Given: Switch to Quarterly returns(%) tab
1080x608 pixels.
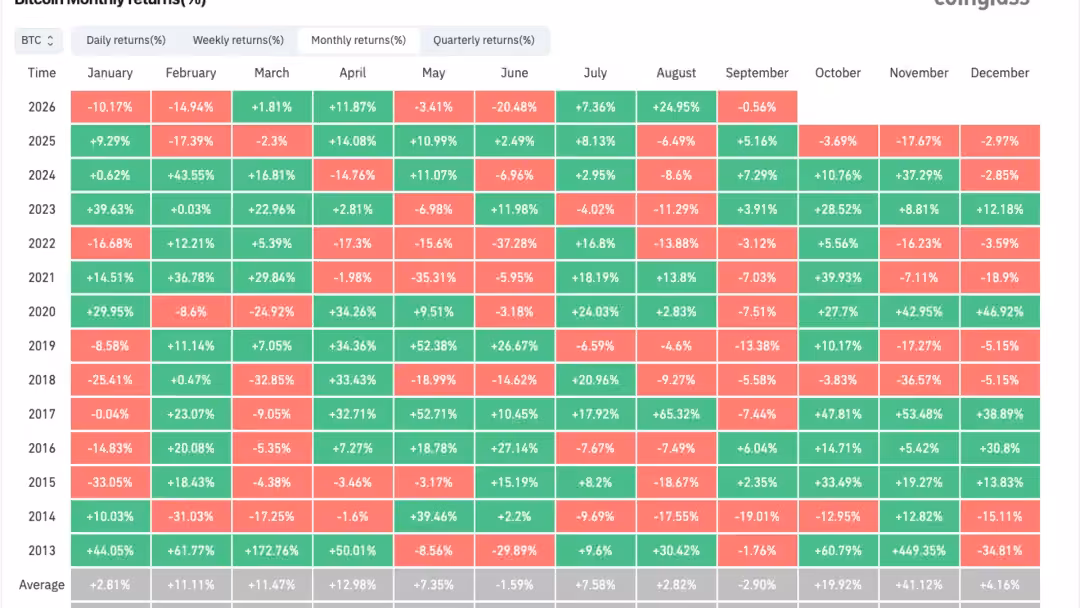Looking at the screenshot, I should click(x=484, y=40).
